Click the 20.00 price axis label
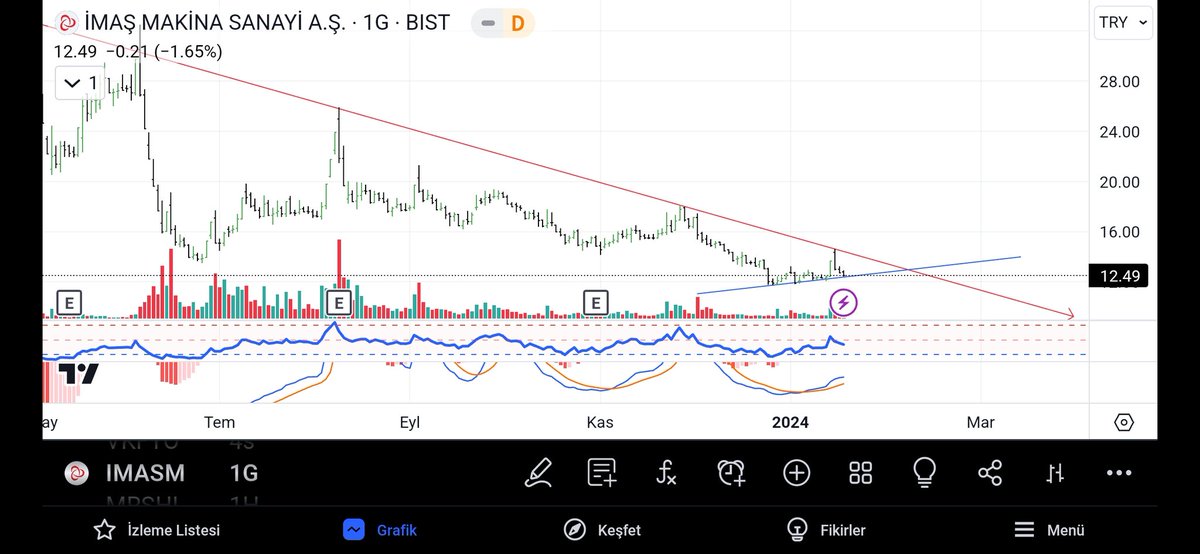Viewport: 1200px width, 554px height. pos(1120,182)
